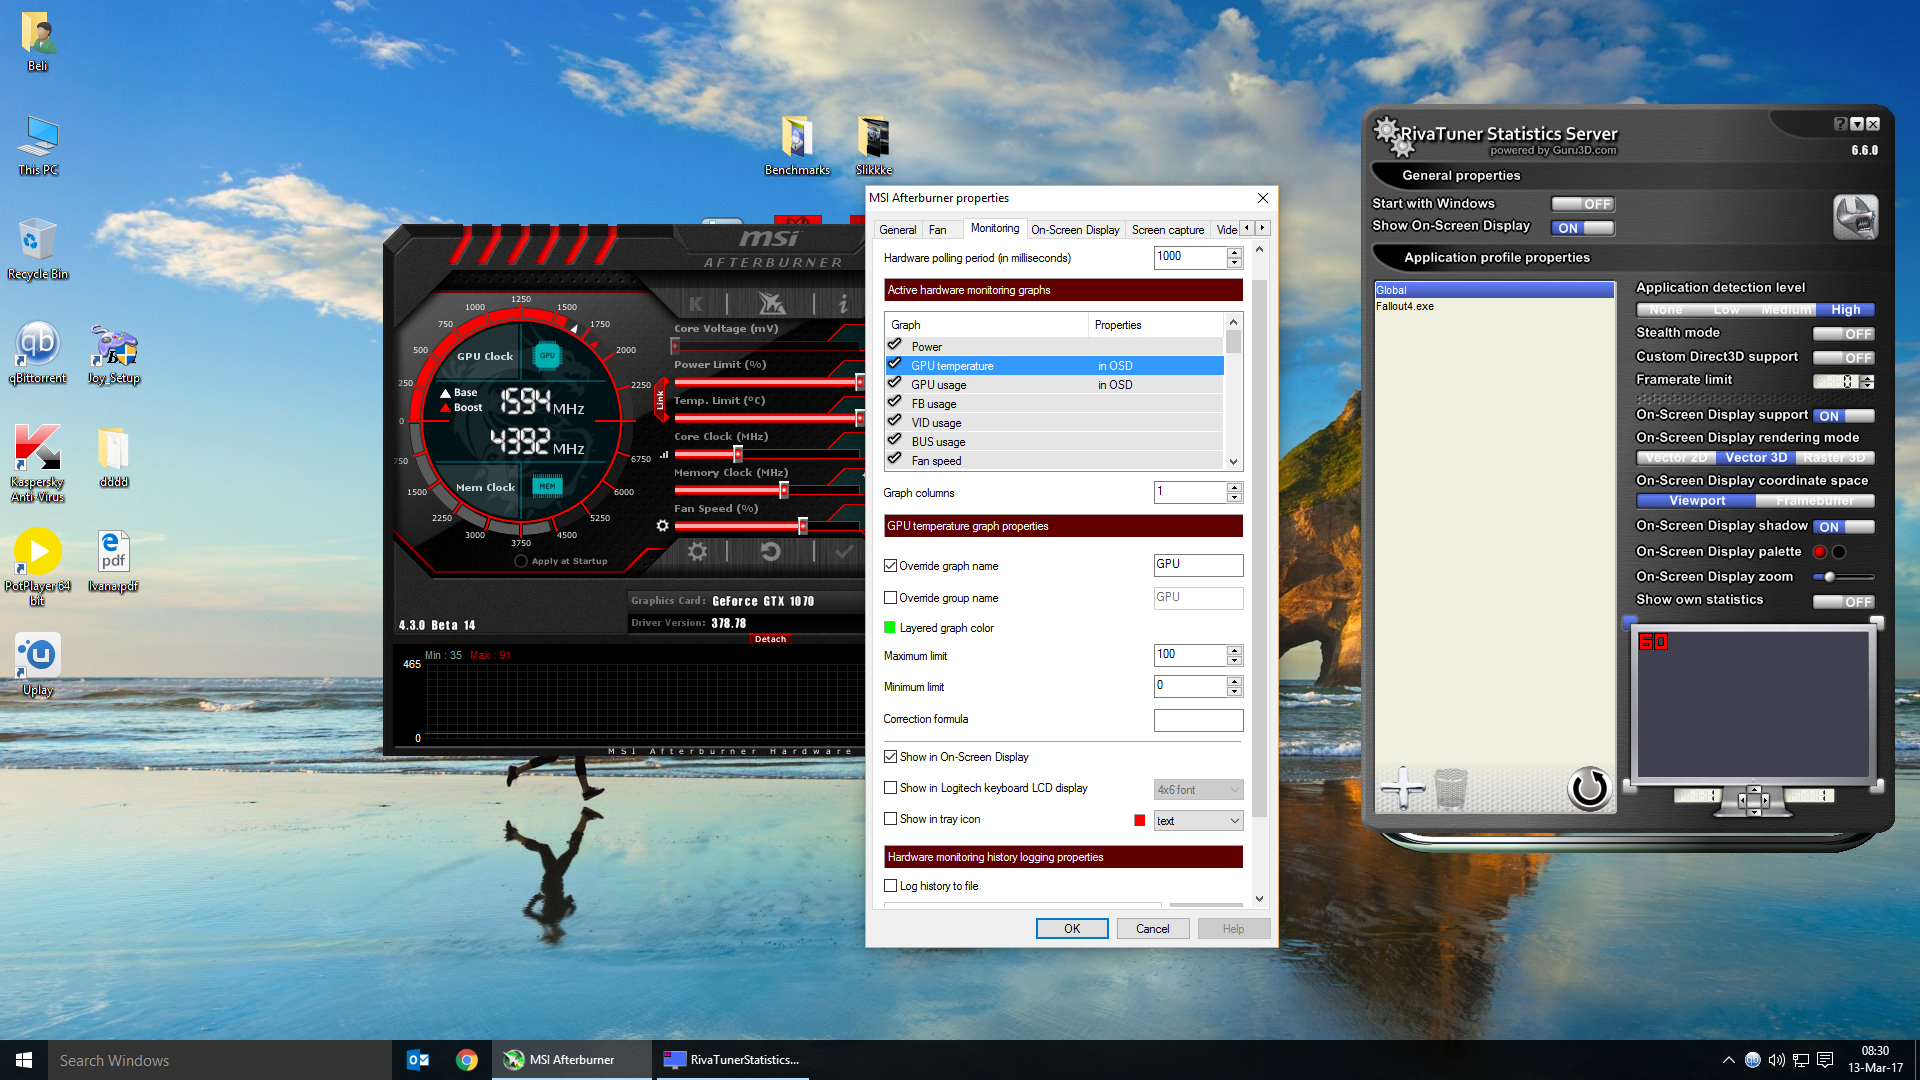Increase Minimum limit stepper
1920x1080 pixels.
[1235, 681]
